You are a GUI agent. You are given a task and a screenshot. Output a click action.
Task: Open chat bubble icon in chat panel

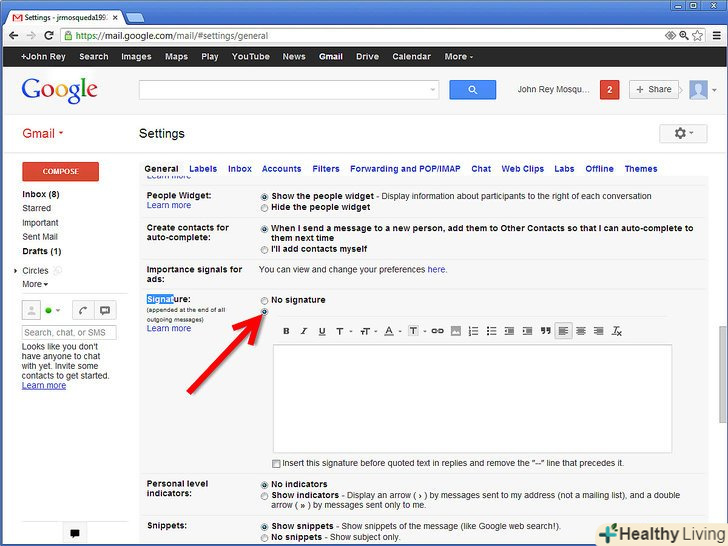pyautogui.click(x=105, y=310)
